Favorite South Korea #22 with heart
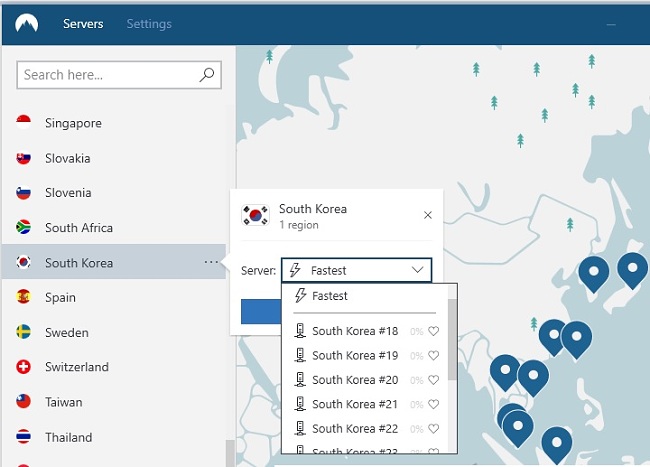This screenshot has height=467, width=650. coord(434,428)
